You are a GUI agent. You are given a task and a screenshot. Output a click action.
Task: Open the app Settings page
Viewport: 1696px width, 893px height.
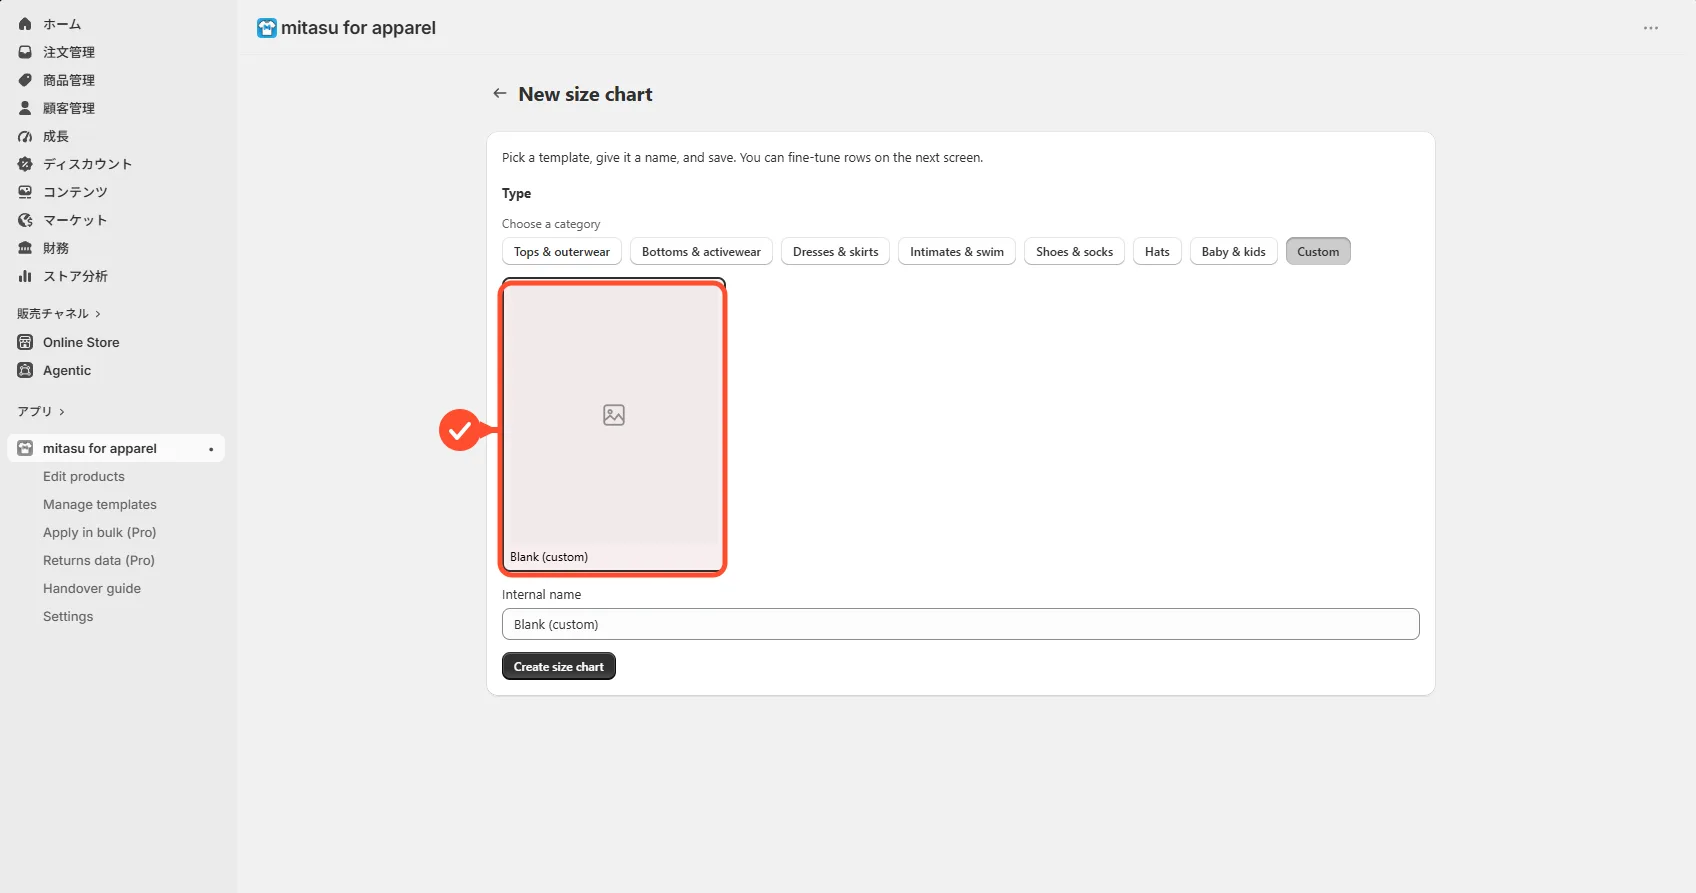point(68,617)
